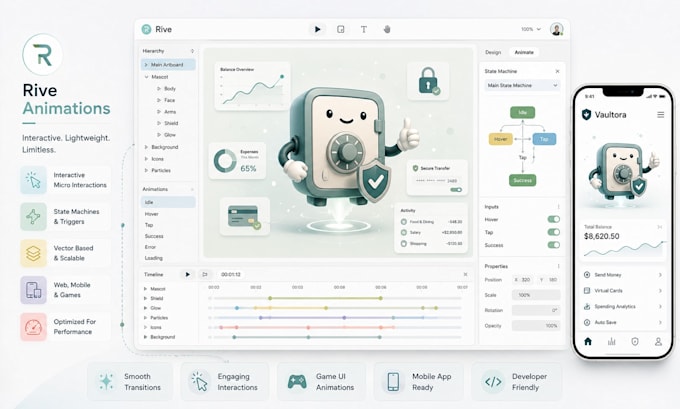Expand the Particles hierarchy group
This screenshot has height=409, width=680.
146,170
